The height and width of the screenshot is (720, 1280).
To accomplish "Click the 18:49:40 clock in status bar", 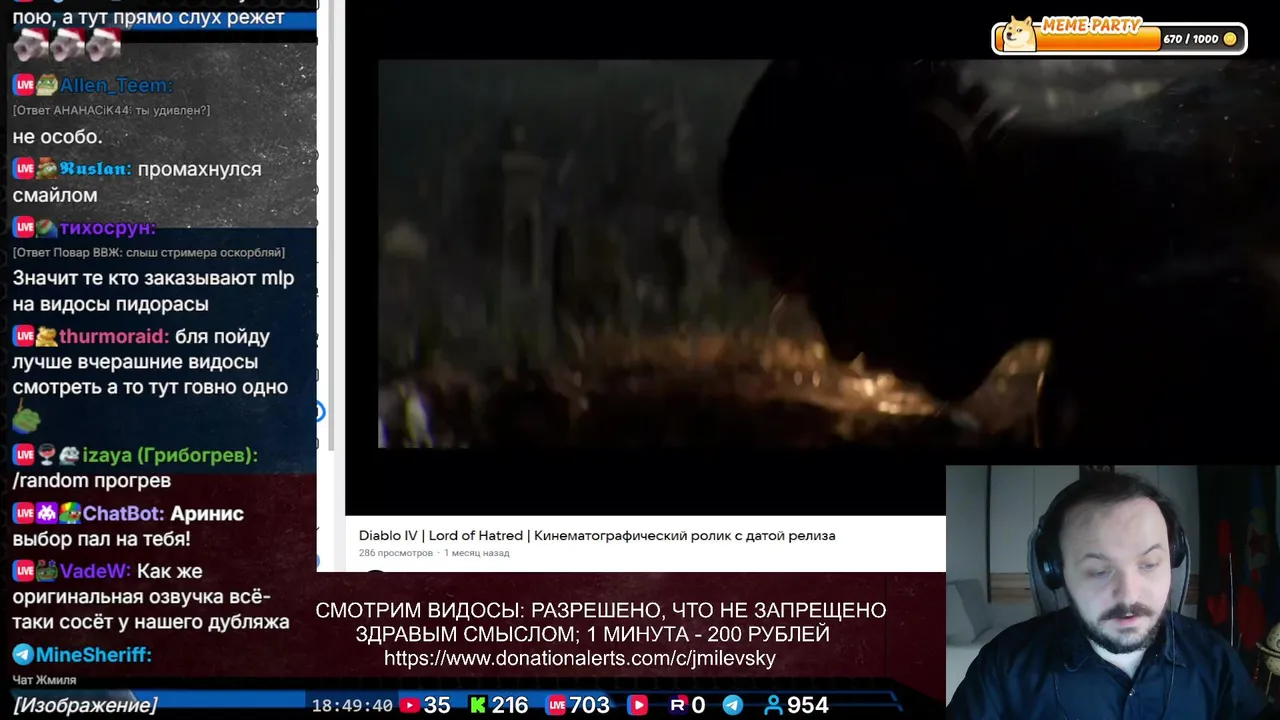I will pos(352,706).
